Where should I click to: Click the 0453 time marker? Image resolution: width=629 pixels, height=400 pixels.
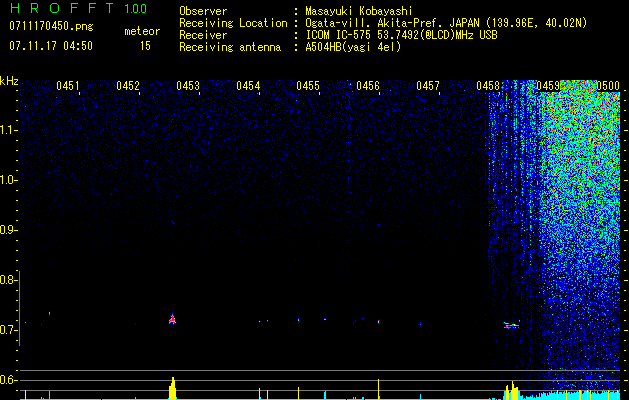[188, 86]
